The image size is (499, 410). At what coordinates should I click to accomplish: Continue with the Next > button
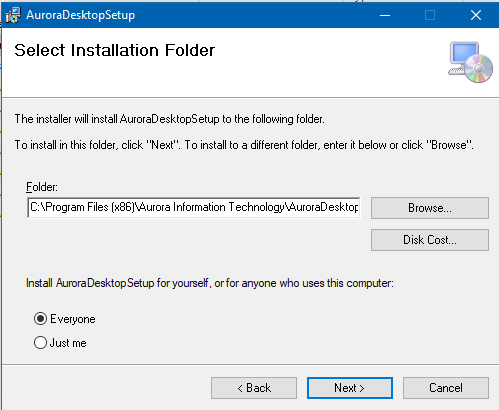tap(350, 388)
